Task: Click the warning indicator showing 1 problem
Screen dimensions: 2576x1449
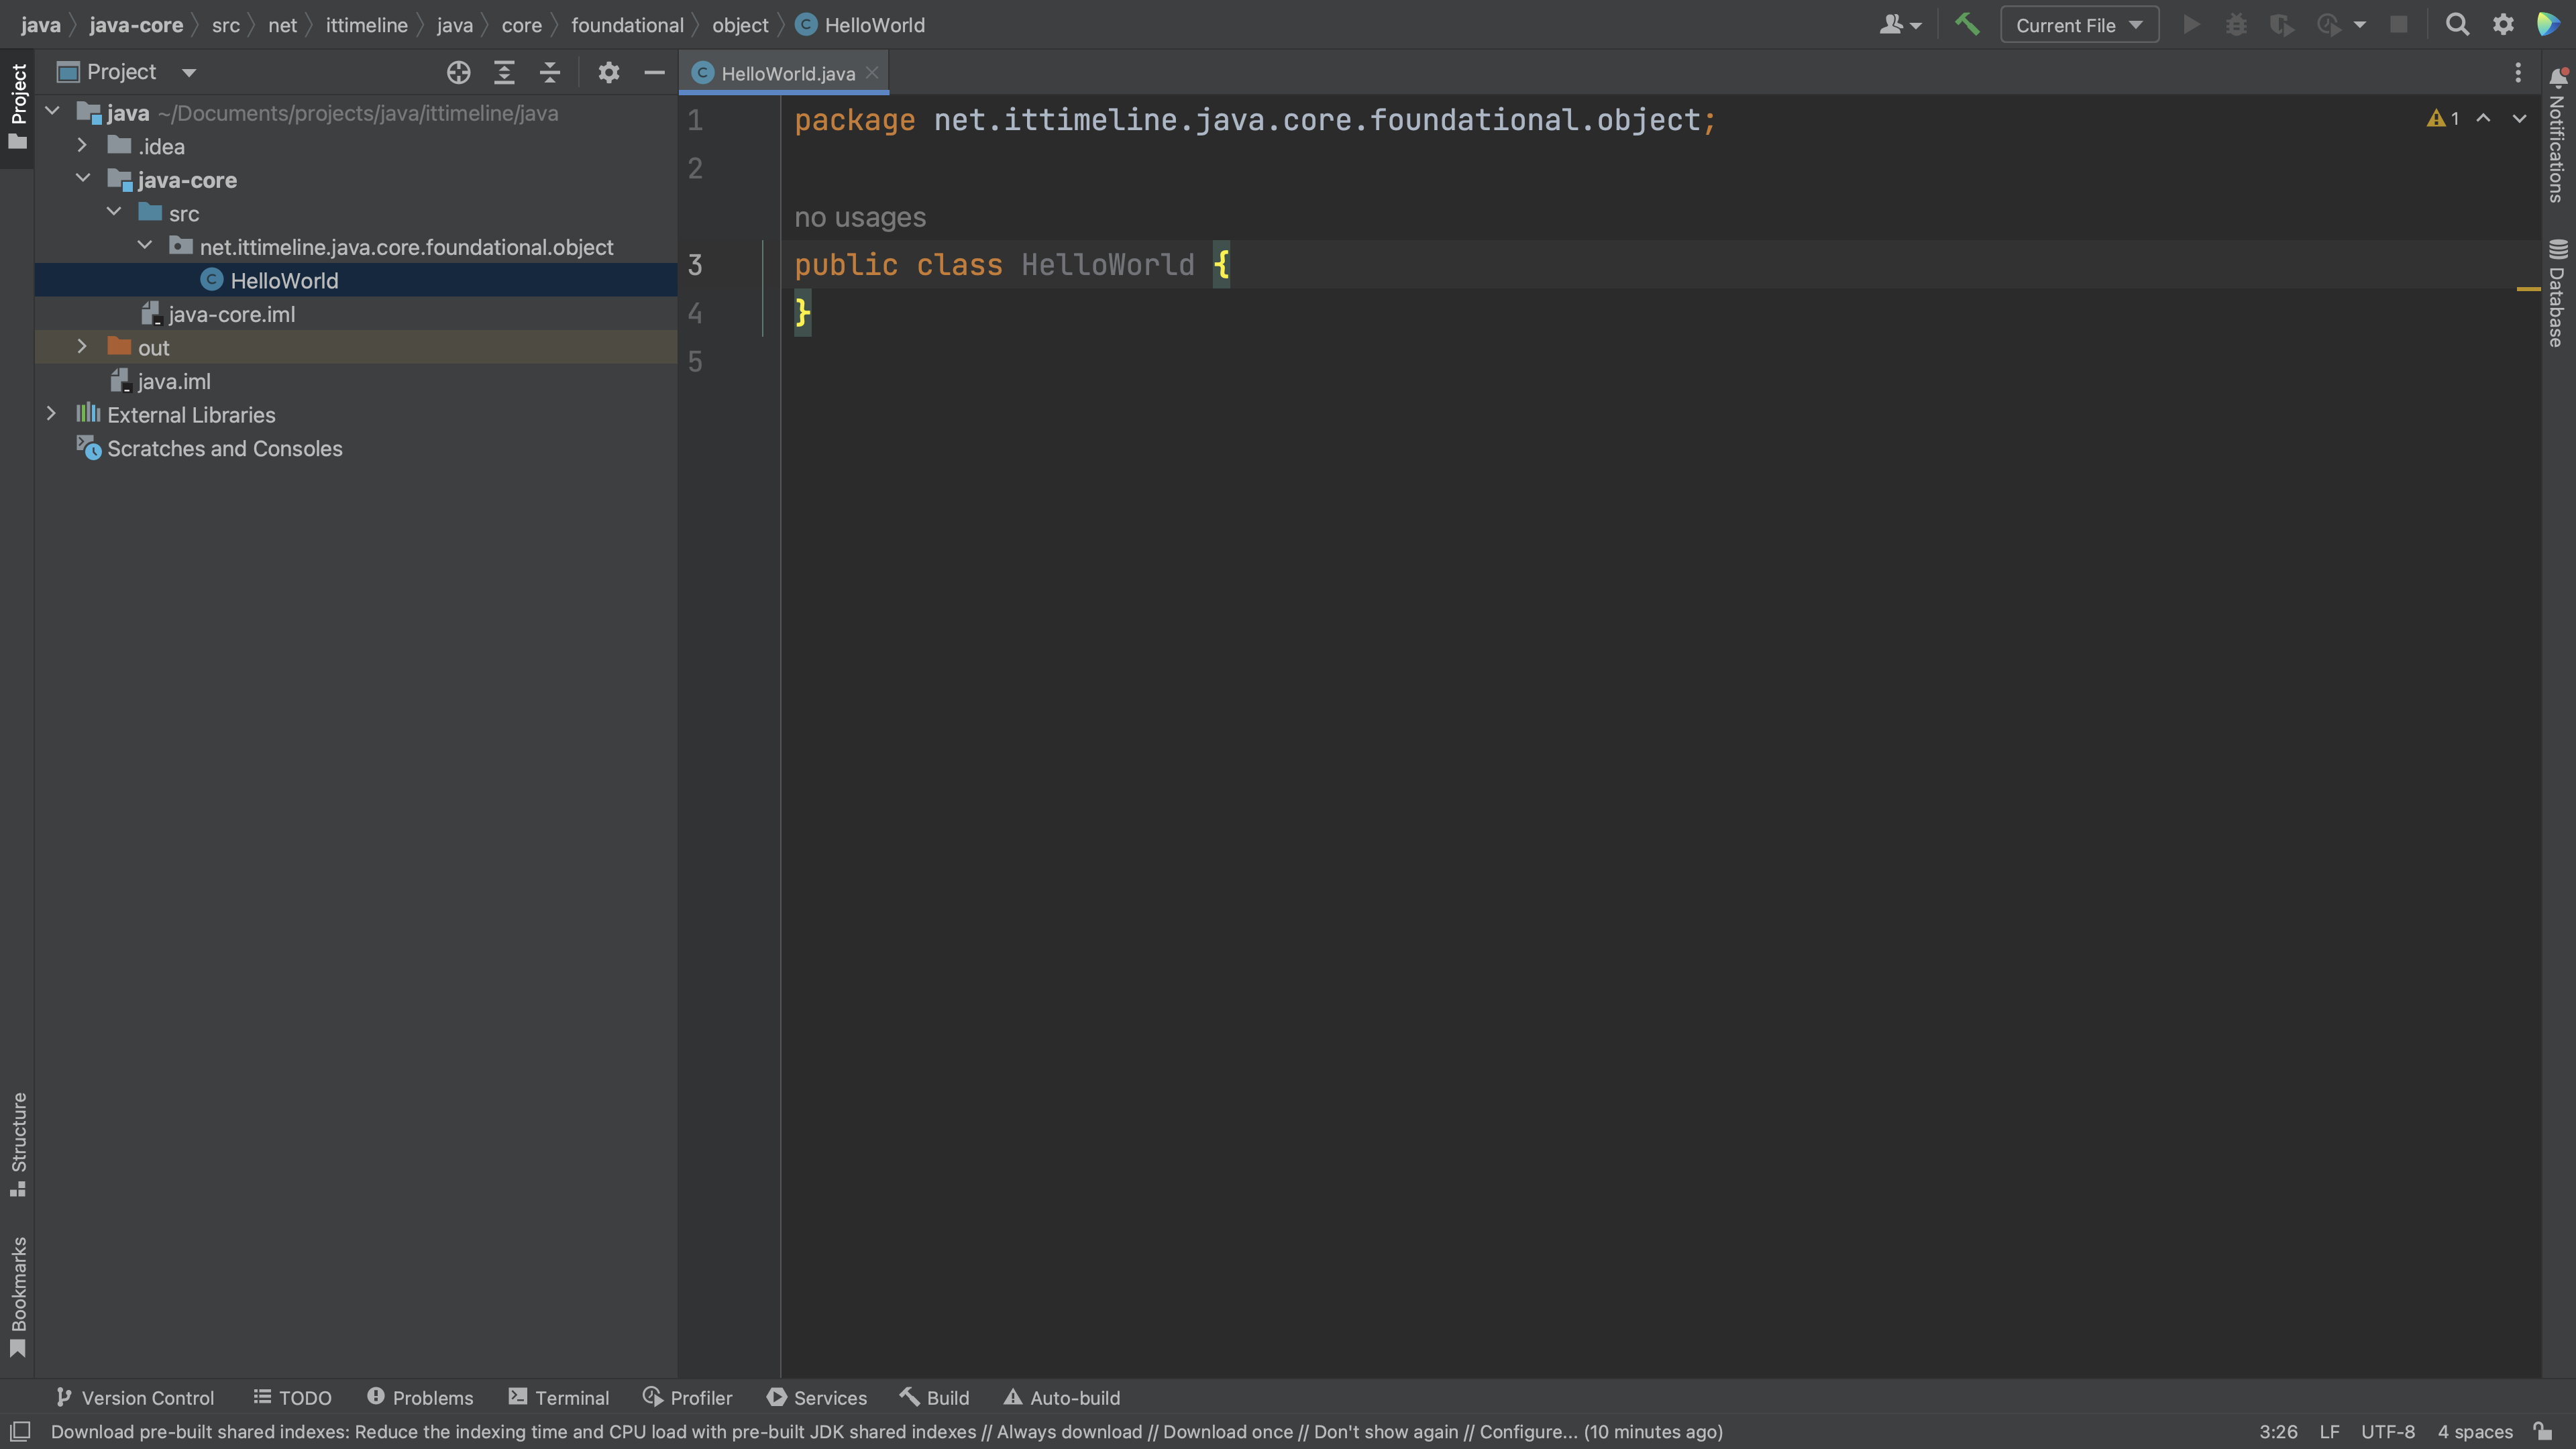Action: 2443,118
